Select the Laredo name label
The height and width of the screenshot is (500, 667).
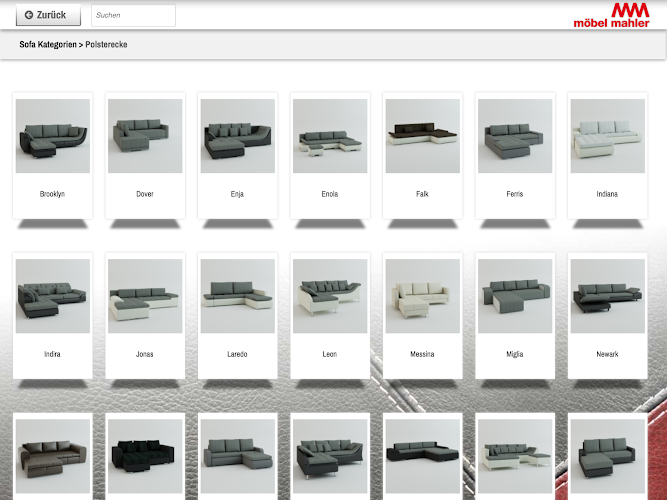[237, 354]
